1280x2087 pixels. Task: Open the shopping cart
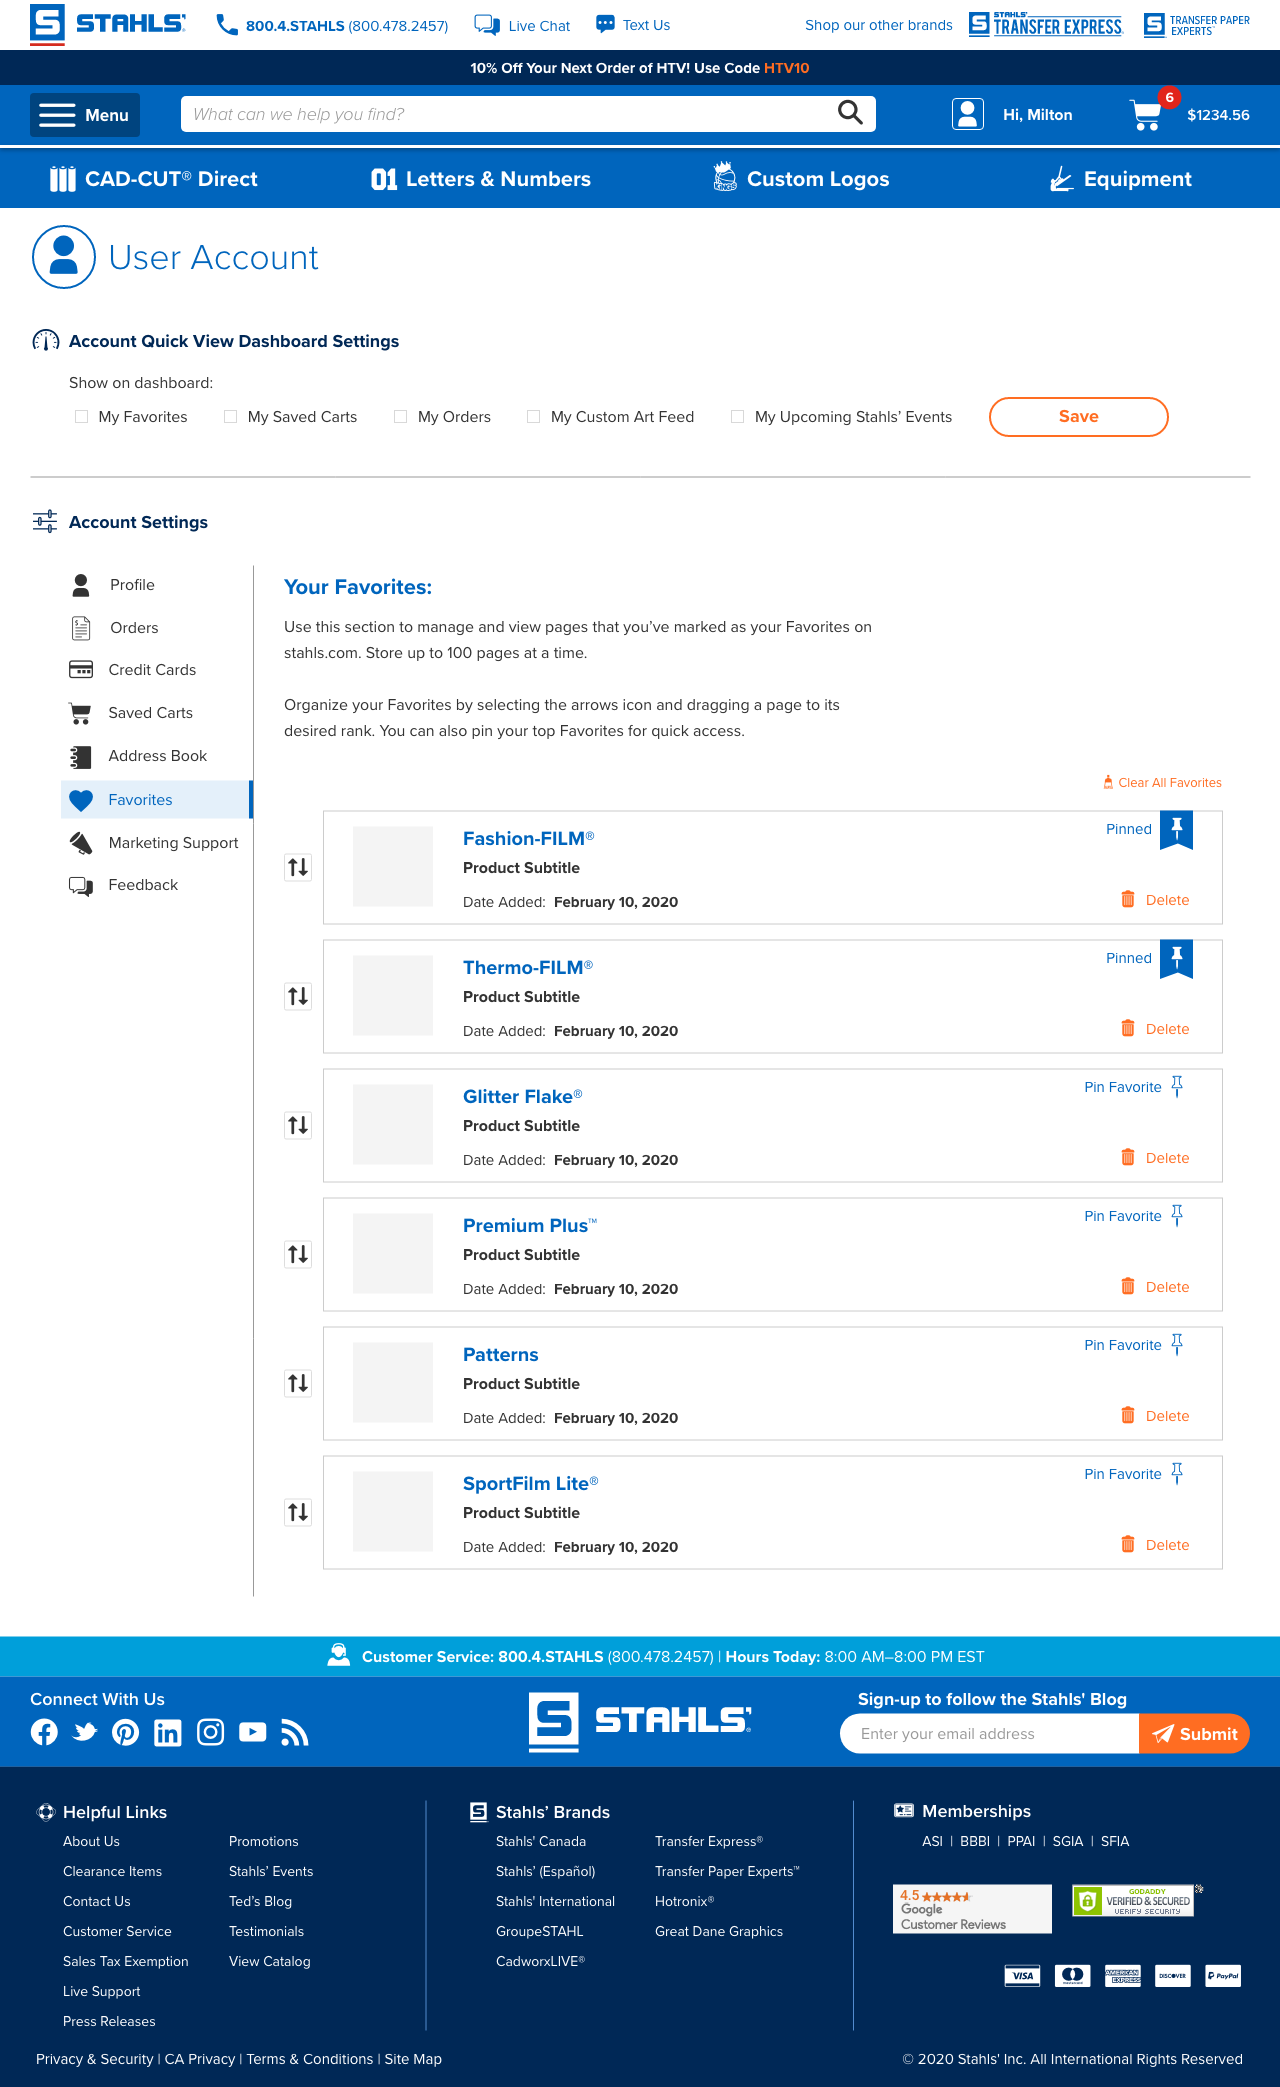(x=1147, y=114)
